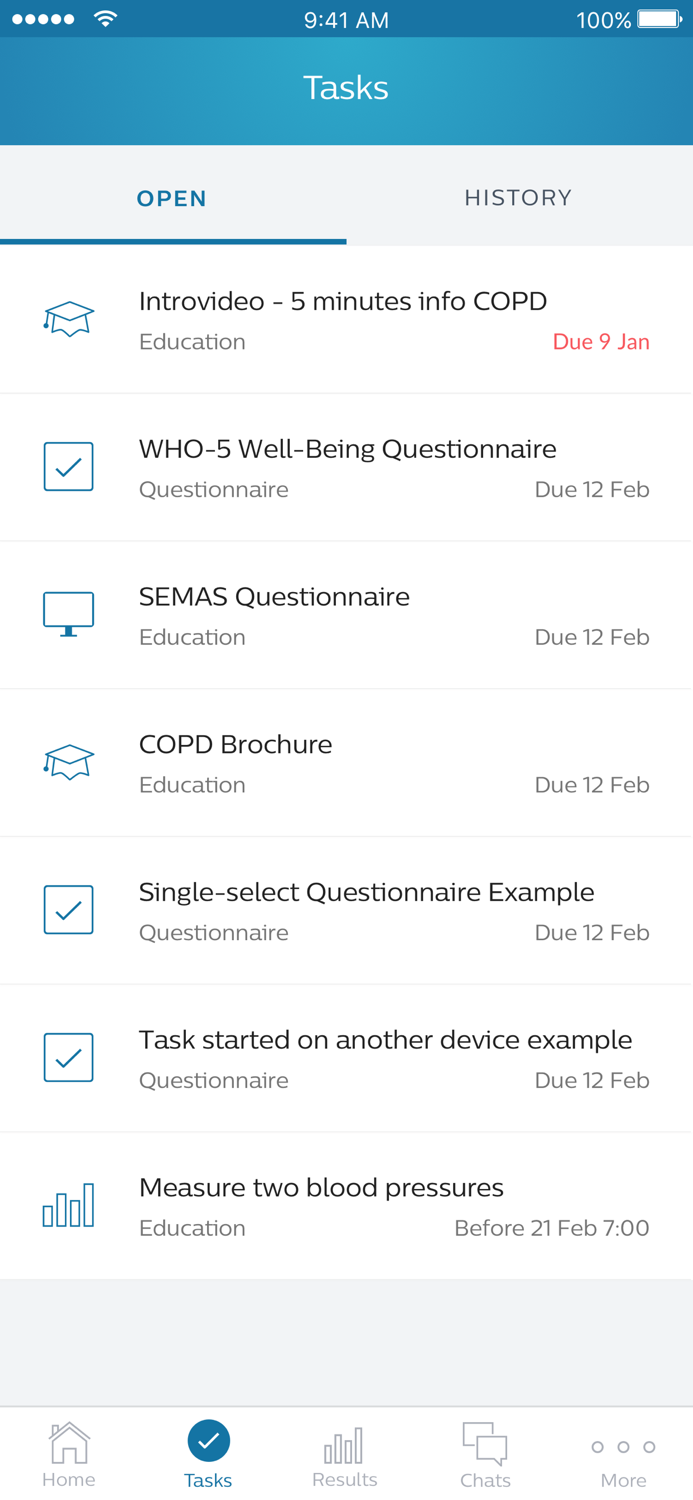Select the OPEN tab
This screenshot has height=1500, width=693.
[172, 198]
